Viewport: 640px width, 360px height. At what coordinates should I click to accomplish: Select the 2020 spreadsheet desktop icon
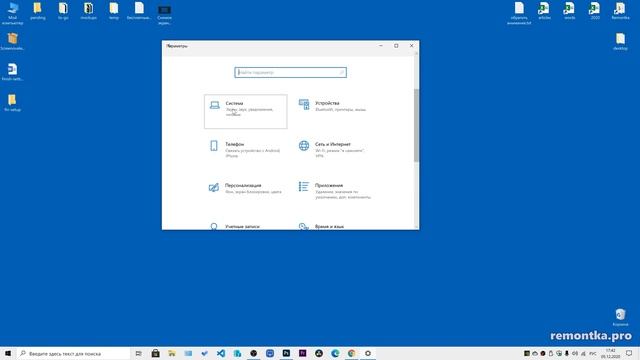[x=595, y=11]
